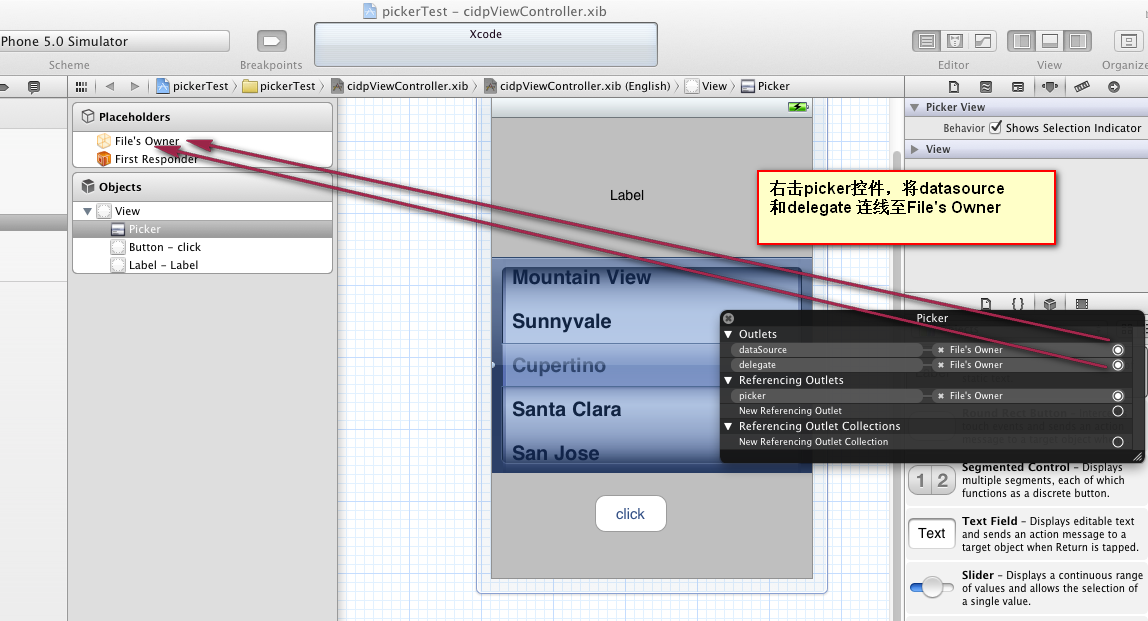This screenshot has height=621, width=1148.
Task: Collapse the Picker View inspector section
Action: pyautogui.click(x=914, y=107)
